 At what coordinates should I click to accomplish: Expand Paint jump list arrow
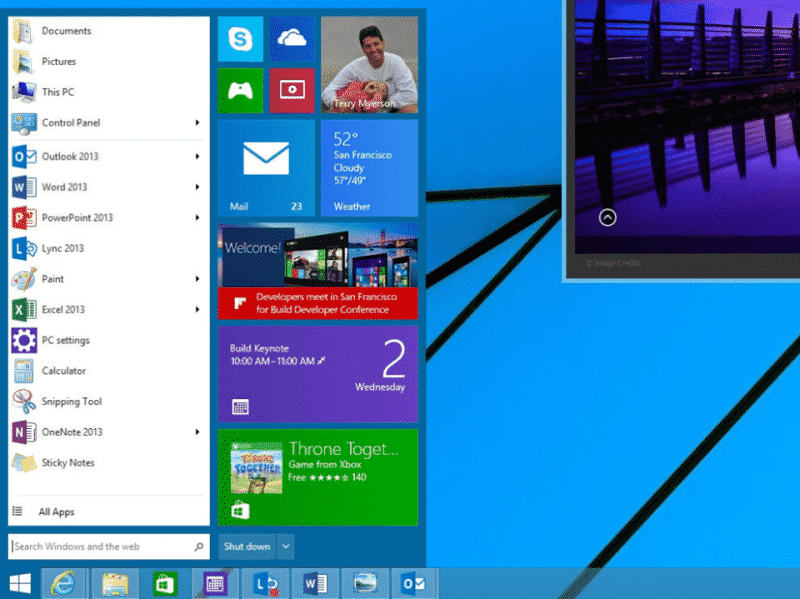197,279
